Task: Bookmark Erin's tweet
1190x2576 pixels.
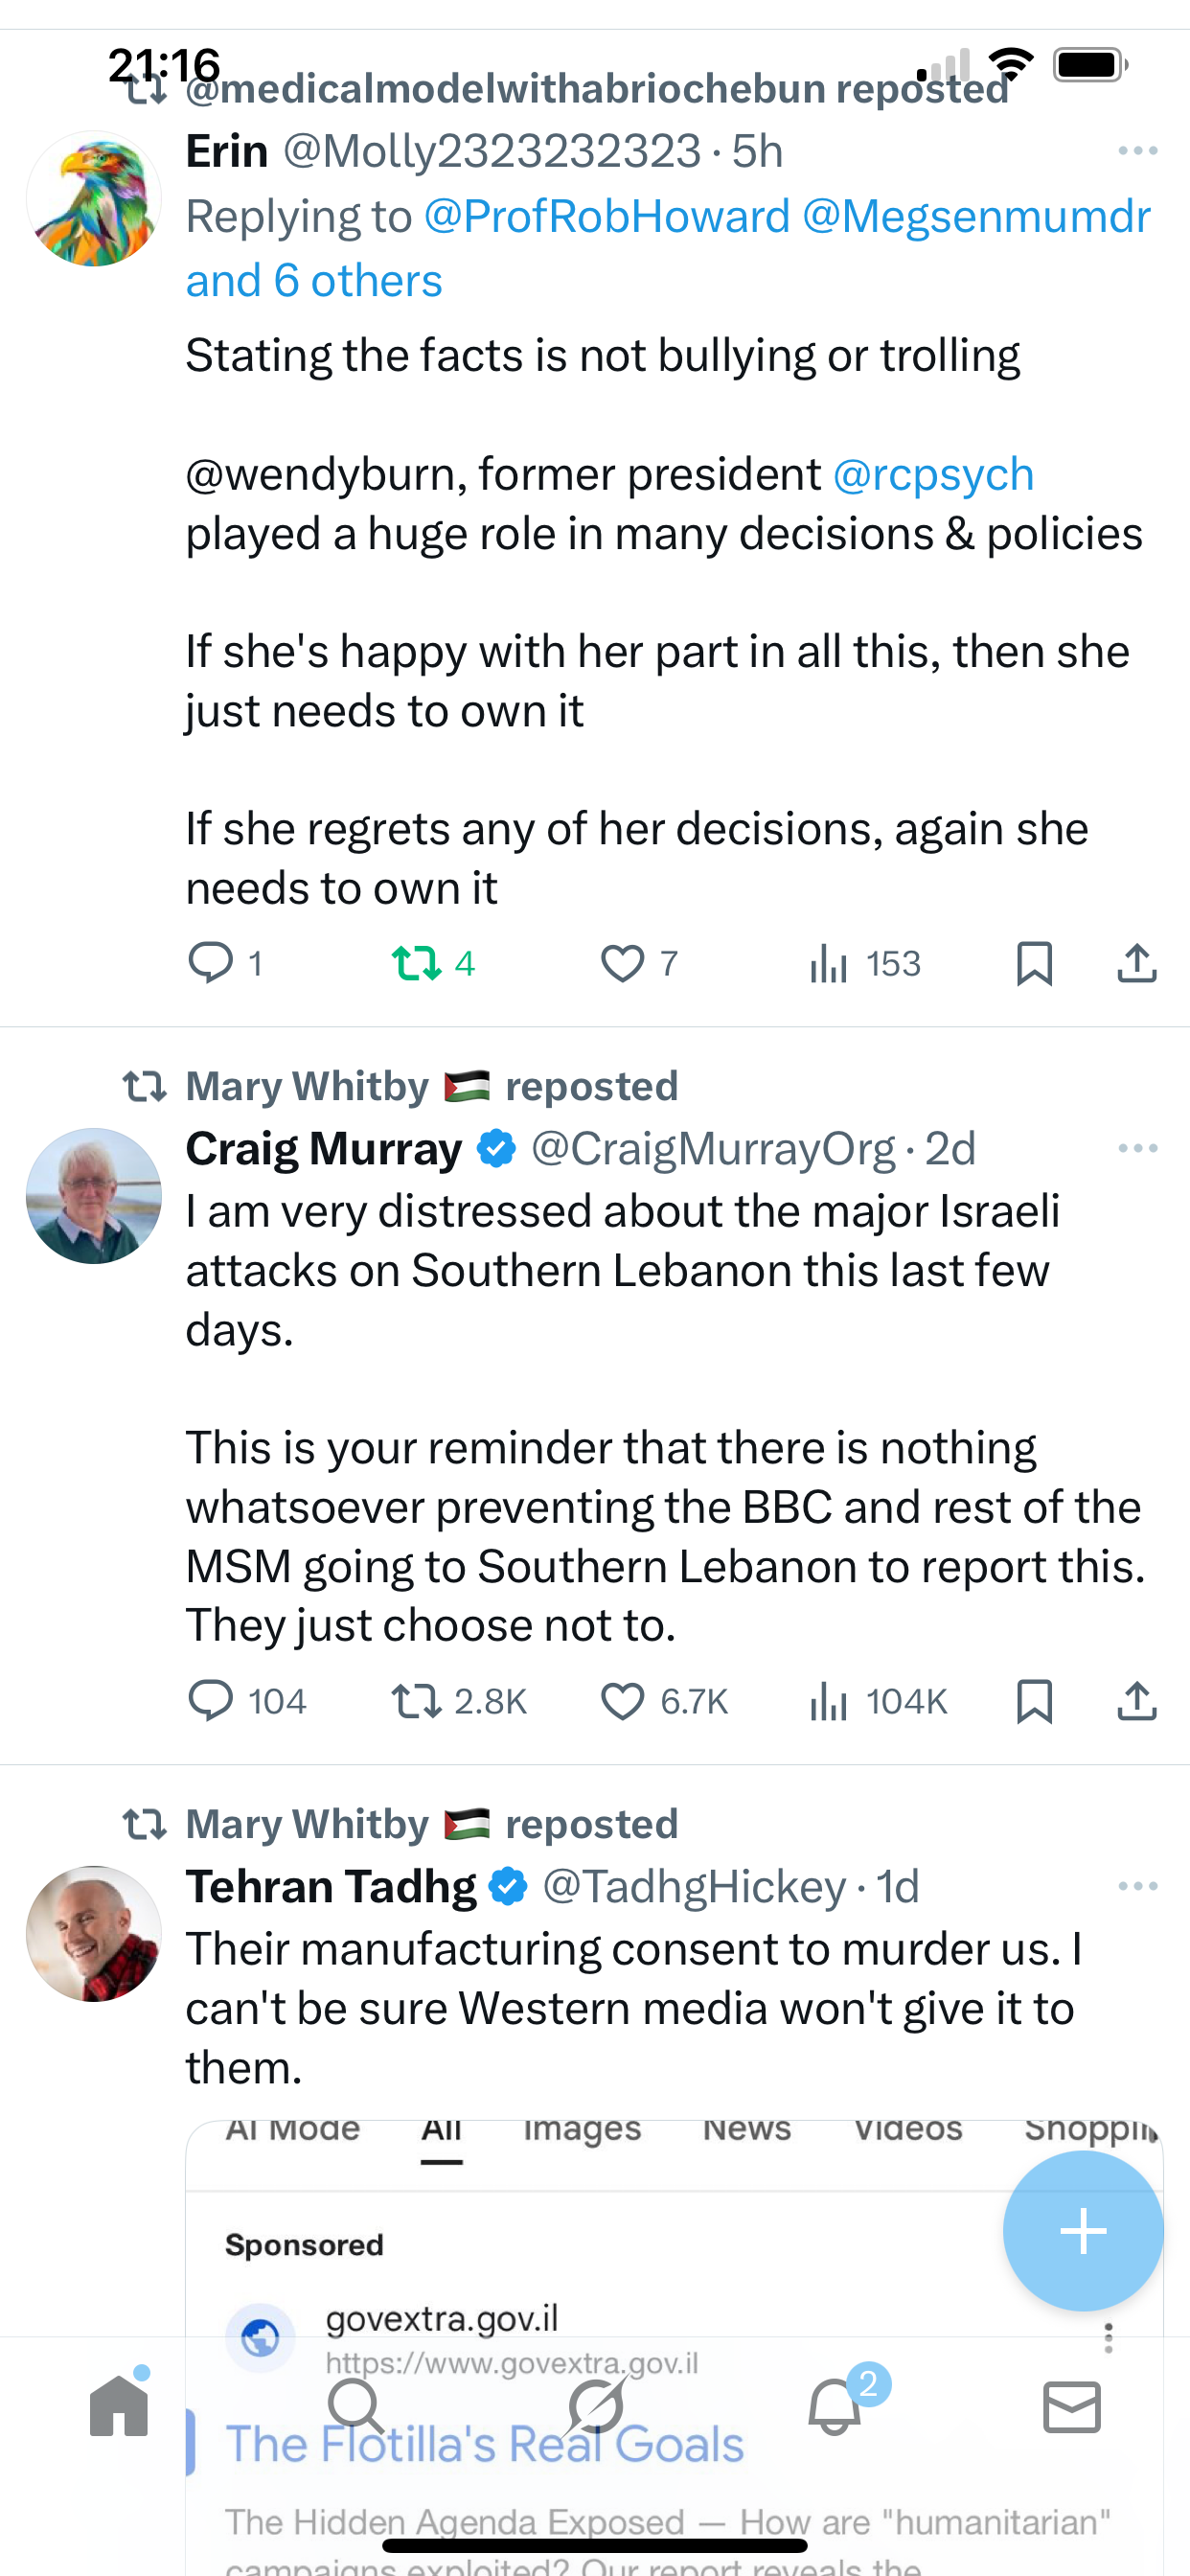Action: 1033,963
